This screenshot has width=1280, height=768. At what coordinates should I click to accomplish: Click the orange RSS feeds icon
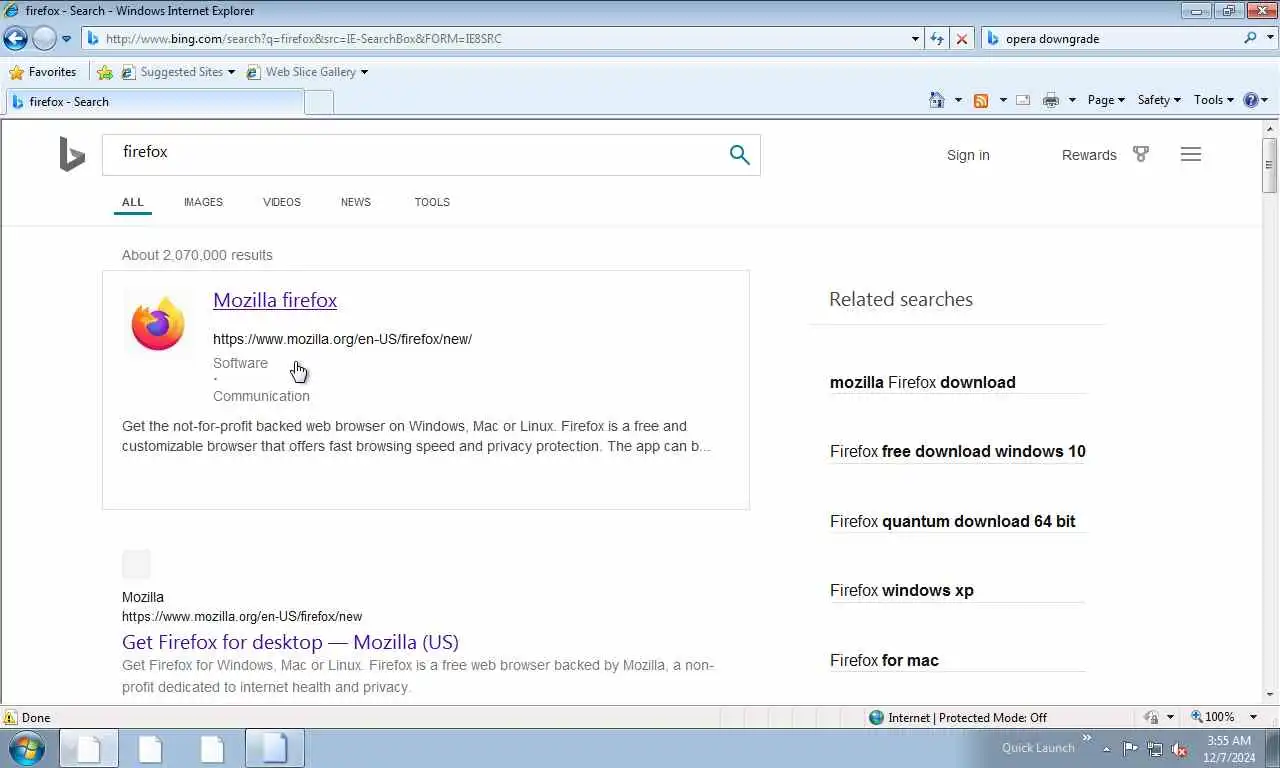pyautogui.click(x=981, y=100)
